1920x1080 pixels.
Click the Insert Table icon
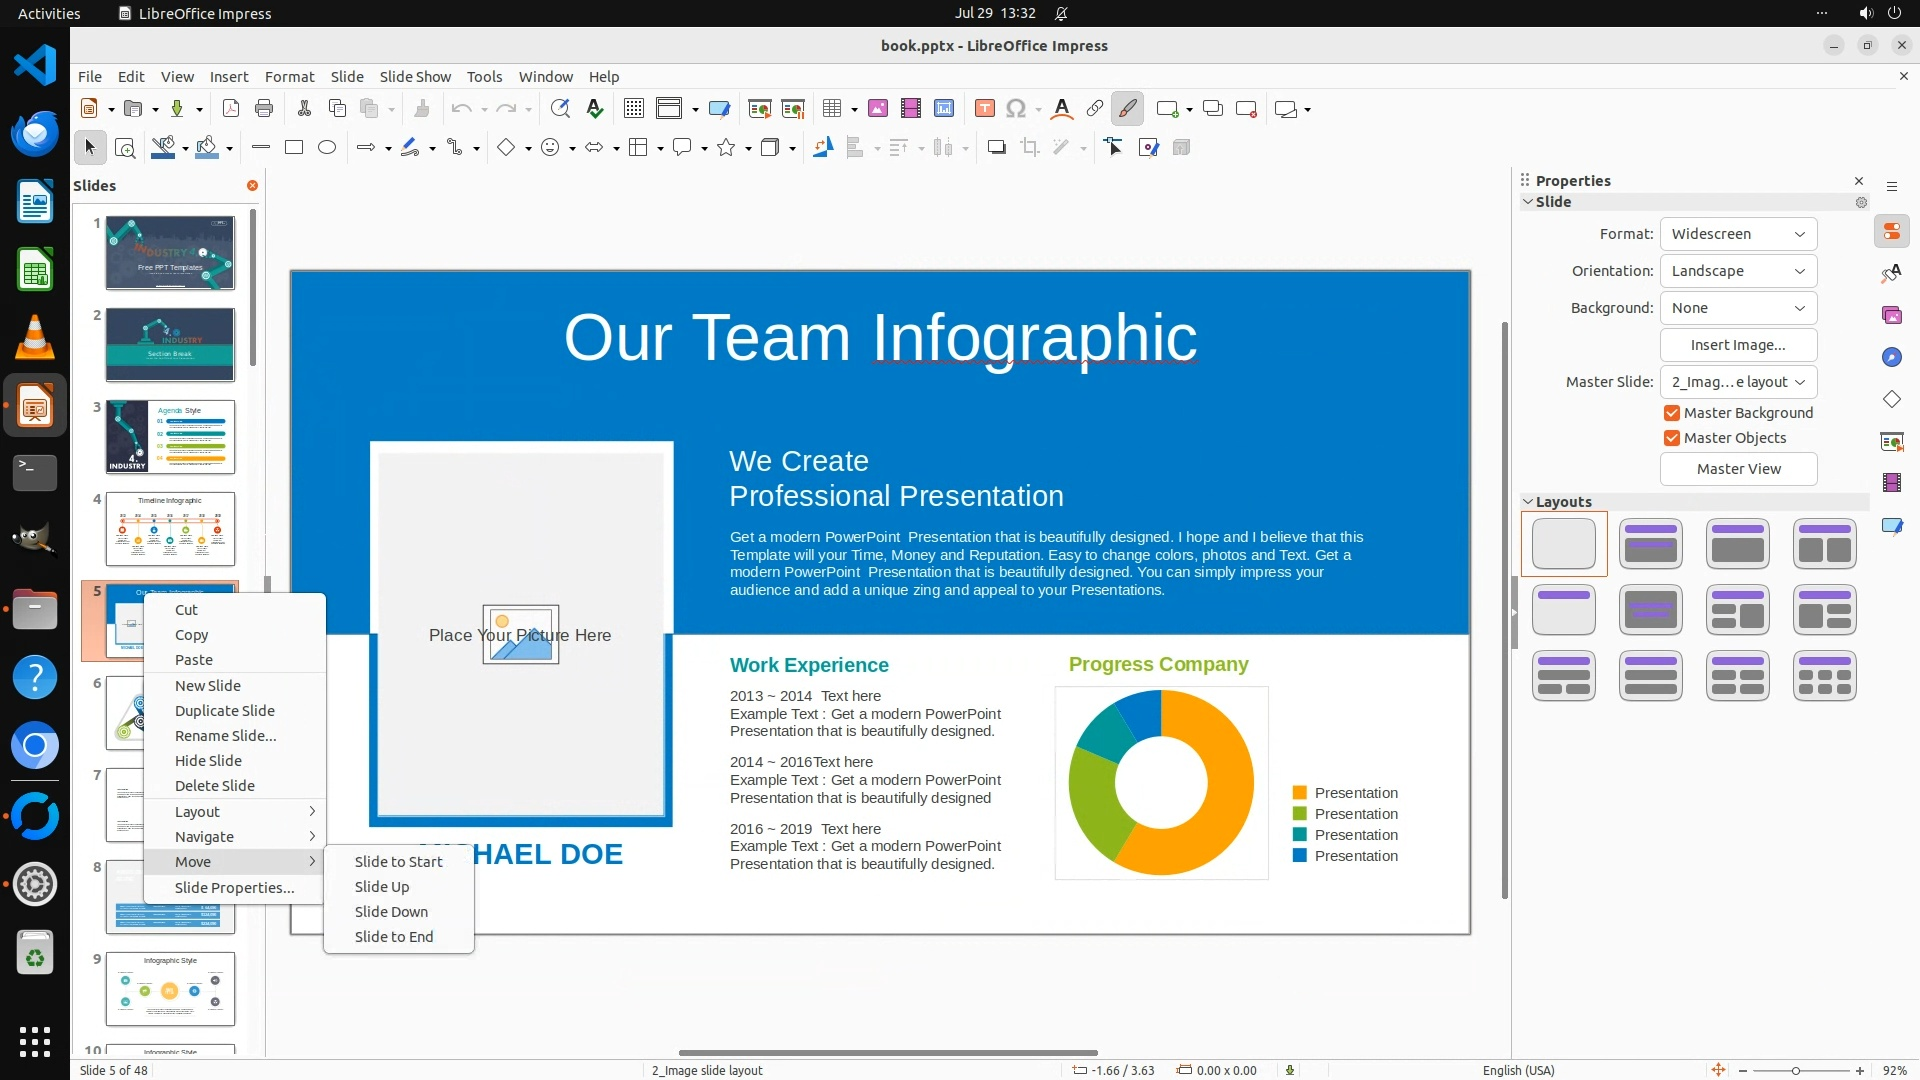[831, 109]
